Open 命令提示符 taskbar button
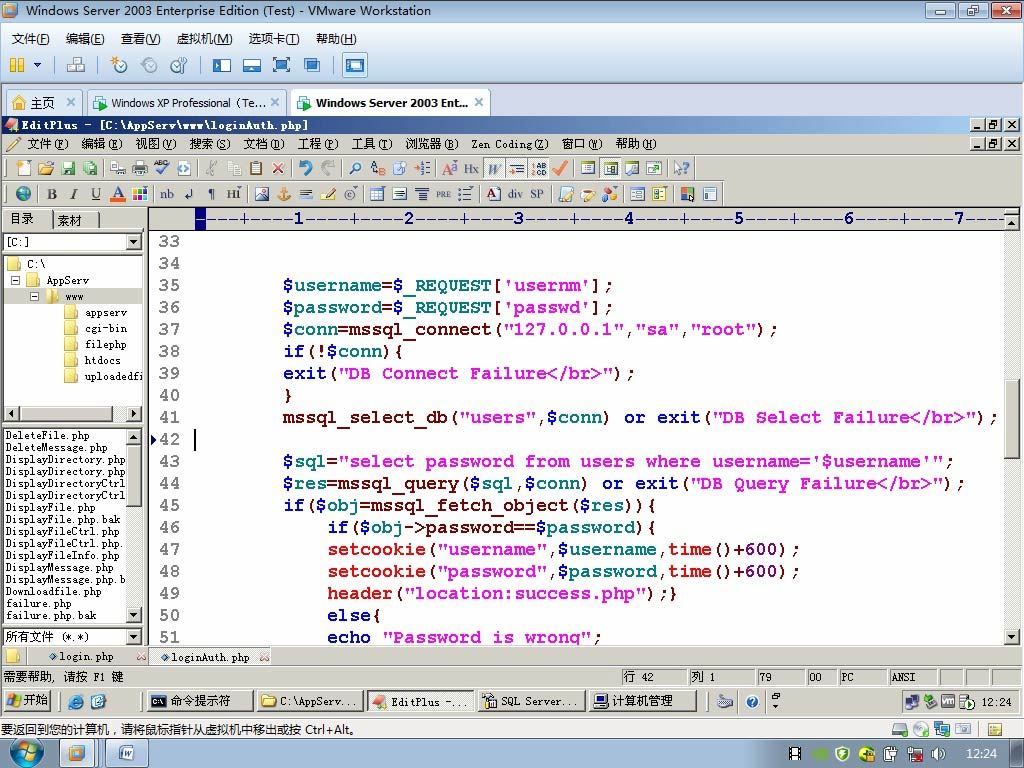Viewport: 1024px width, 768px height. [x=199, y=701]
